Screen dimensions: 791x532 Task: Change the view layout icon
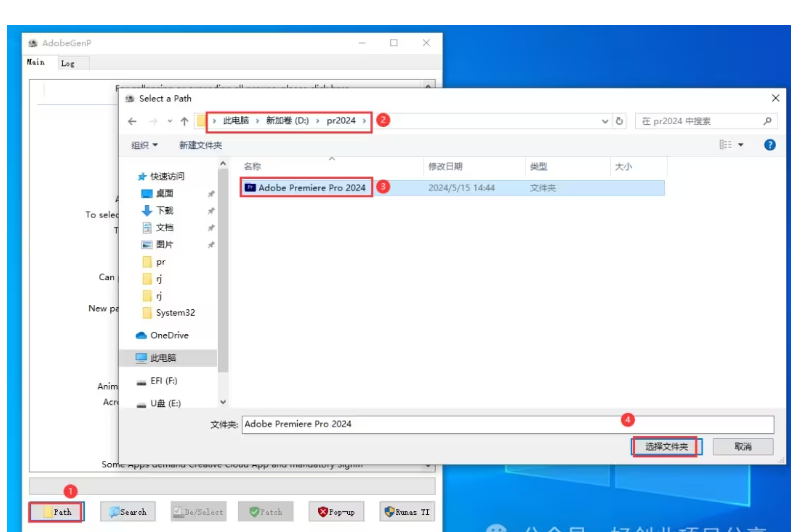point(725,145)
